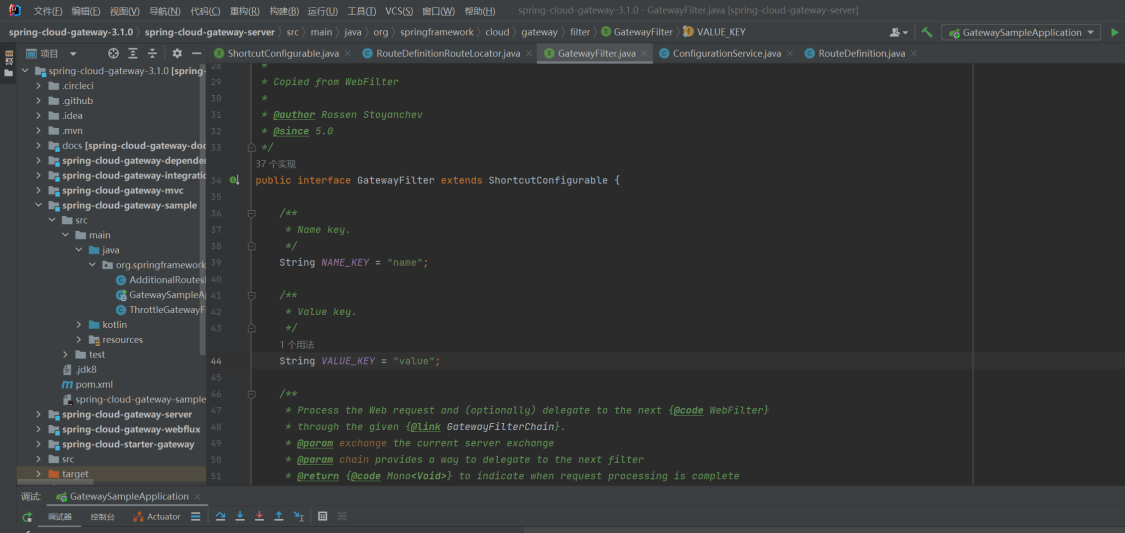
Task: Run GatewaySampleApplication with green play button
Action: click(1114, 32)
